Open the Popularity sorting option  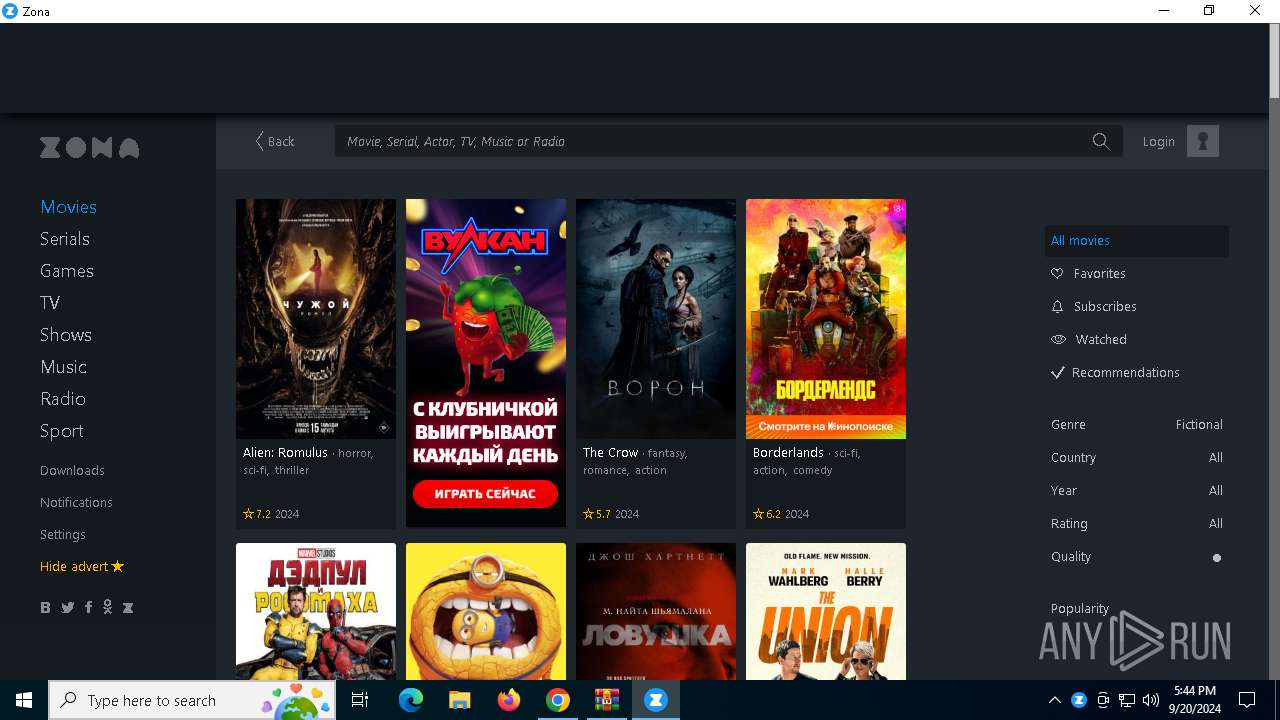1079,608
